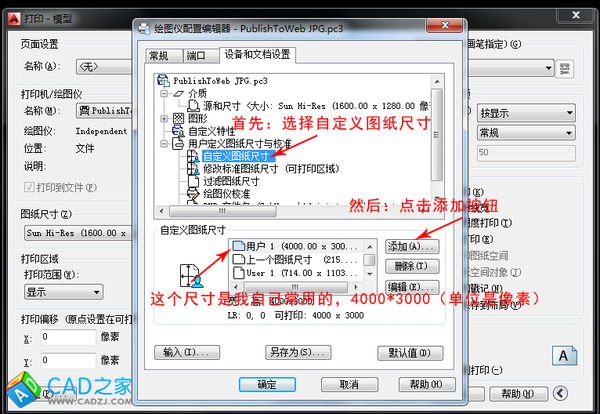Viewport: 600px width, 414px height.
Task: Expand the 图形 tree node
Action: pyautogui.click(x=164, y=119)
